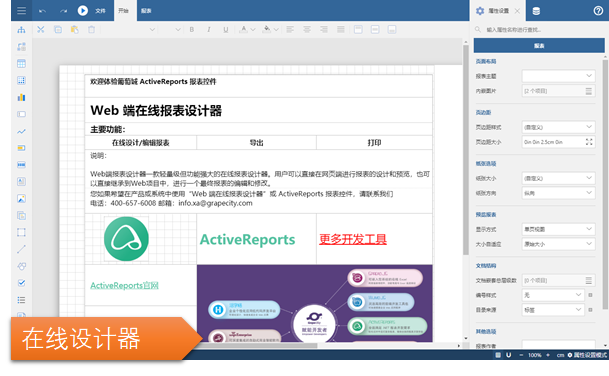Open the hamburger main menu
The image size is (609, 376).
[21, 10]
